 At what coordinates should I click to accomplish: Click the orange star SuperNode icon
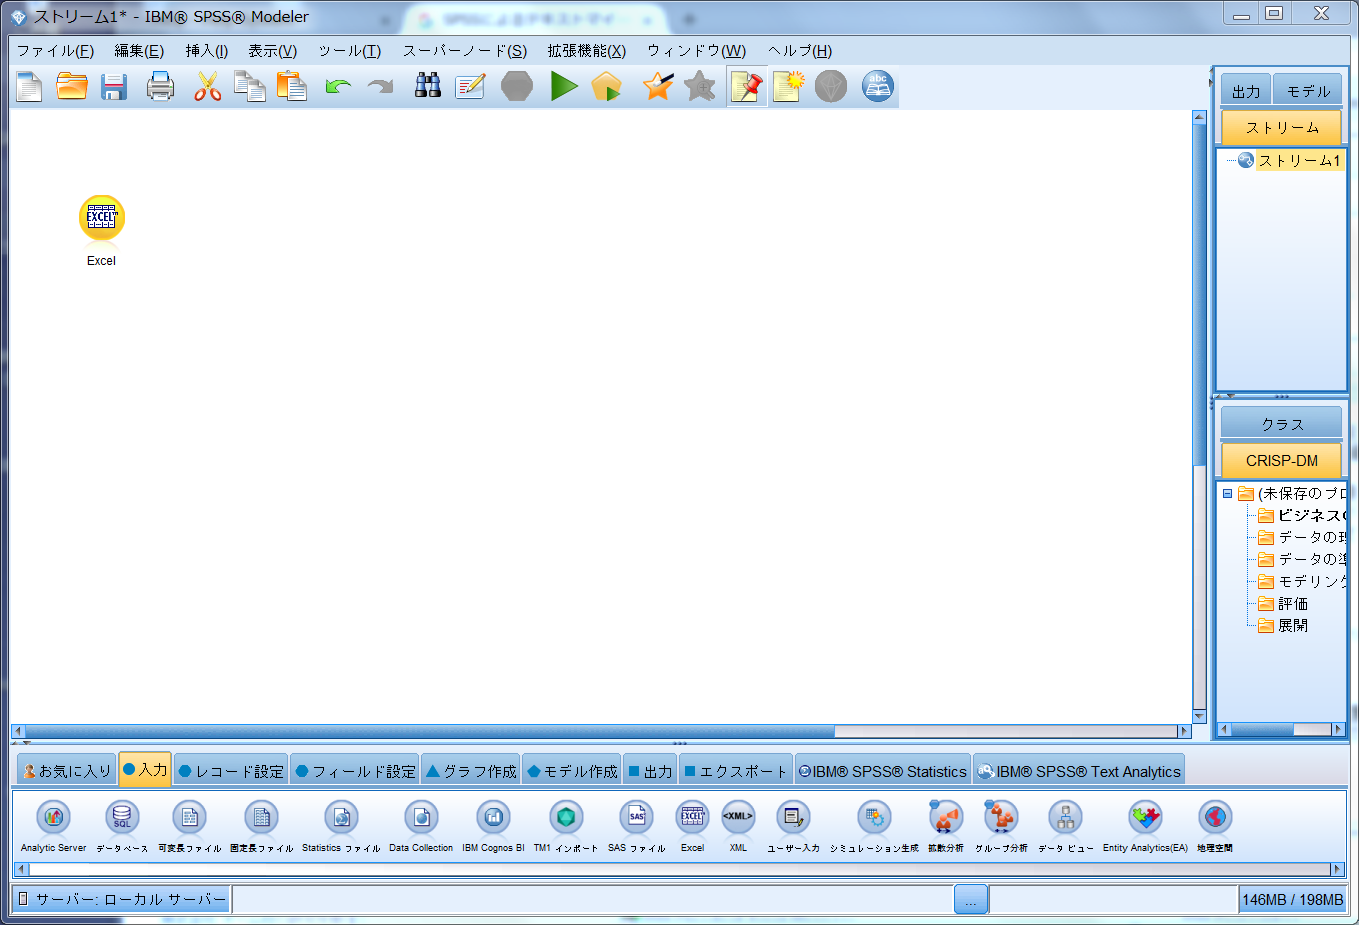click(x=658, y=87)
